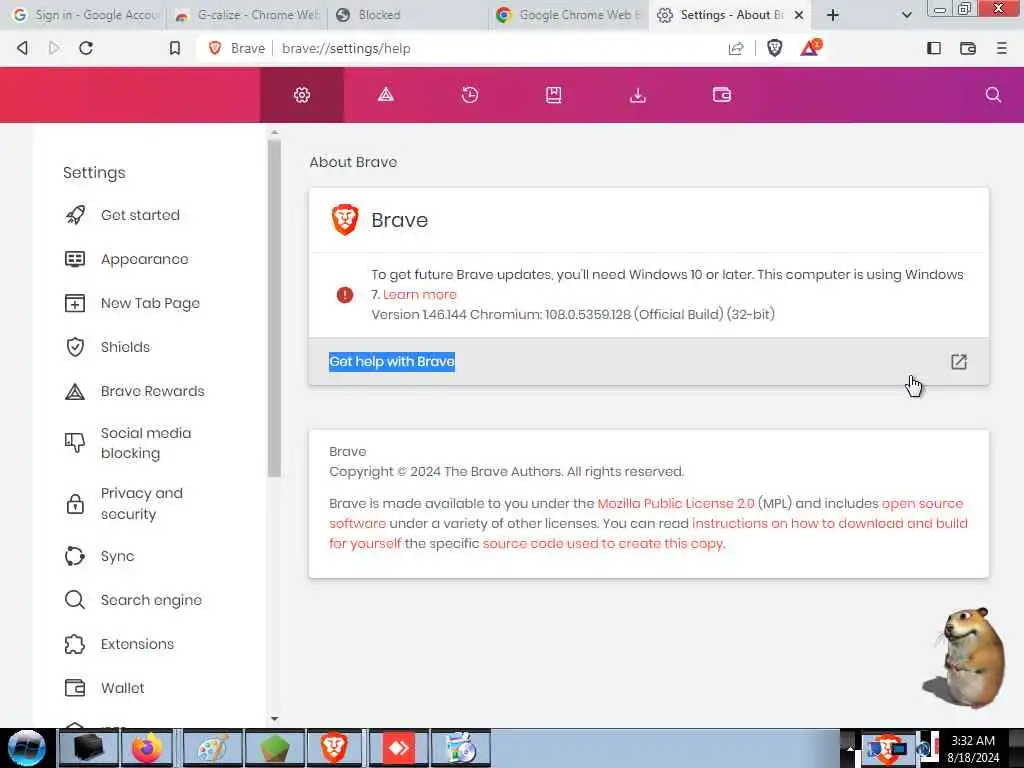Reload the page
1024x768 pixels.
tap(86, 48)
